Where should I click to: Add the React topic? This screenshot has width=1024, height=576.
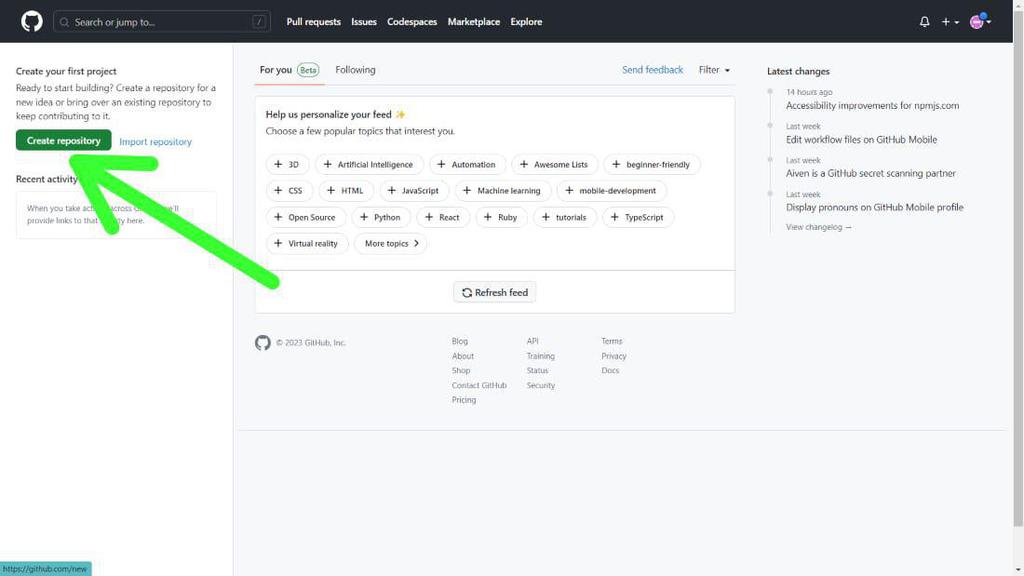coord(443,217)
